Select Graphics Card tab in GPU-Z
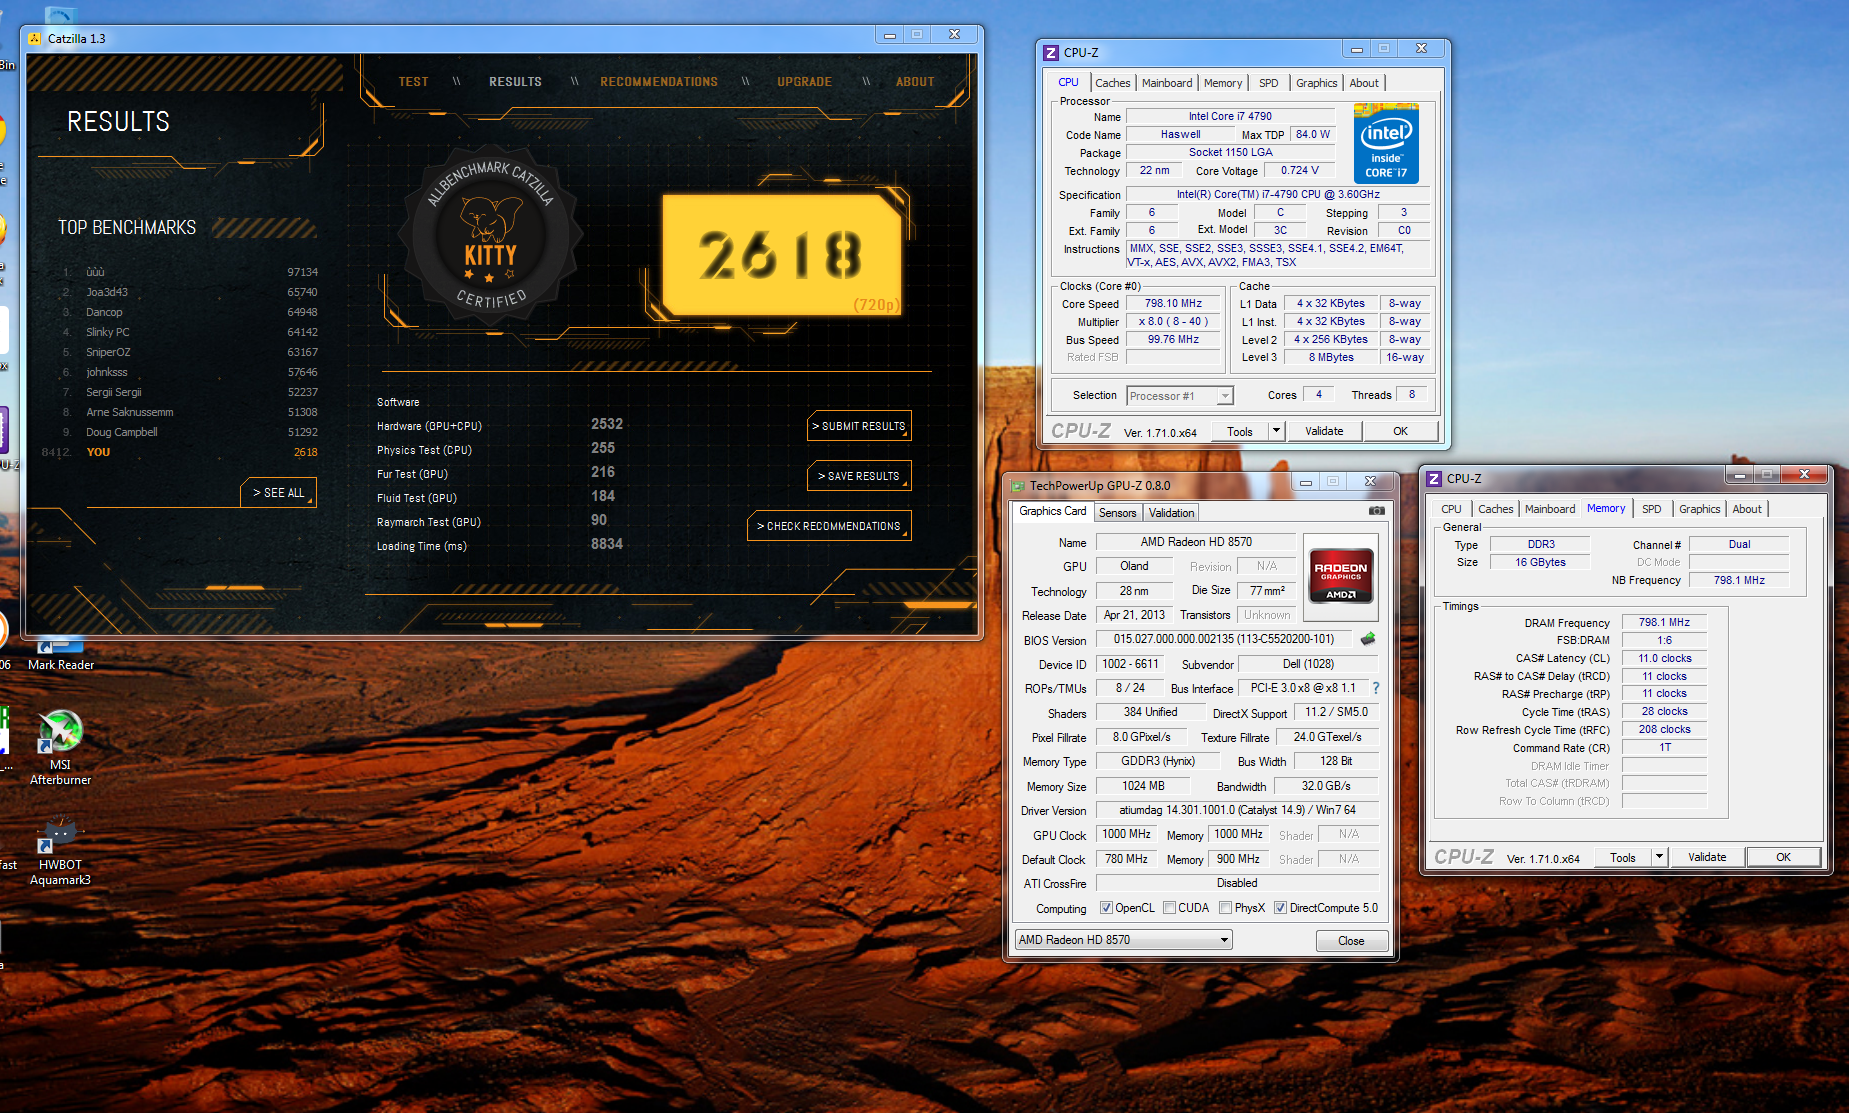Viewport: 1849px width, 1113px height. tap(1052, 511)
